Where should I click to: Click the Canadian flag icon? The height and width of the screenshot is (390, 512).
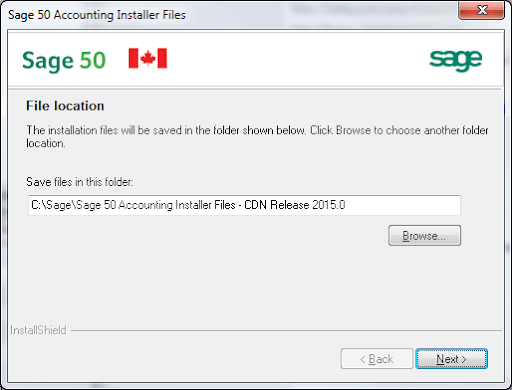point(148,58)
